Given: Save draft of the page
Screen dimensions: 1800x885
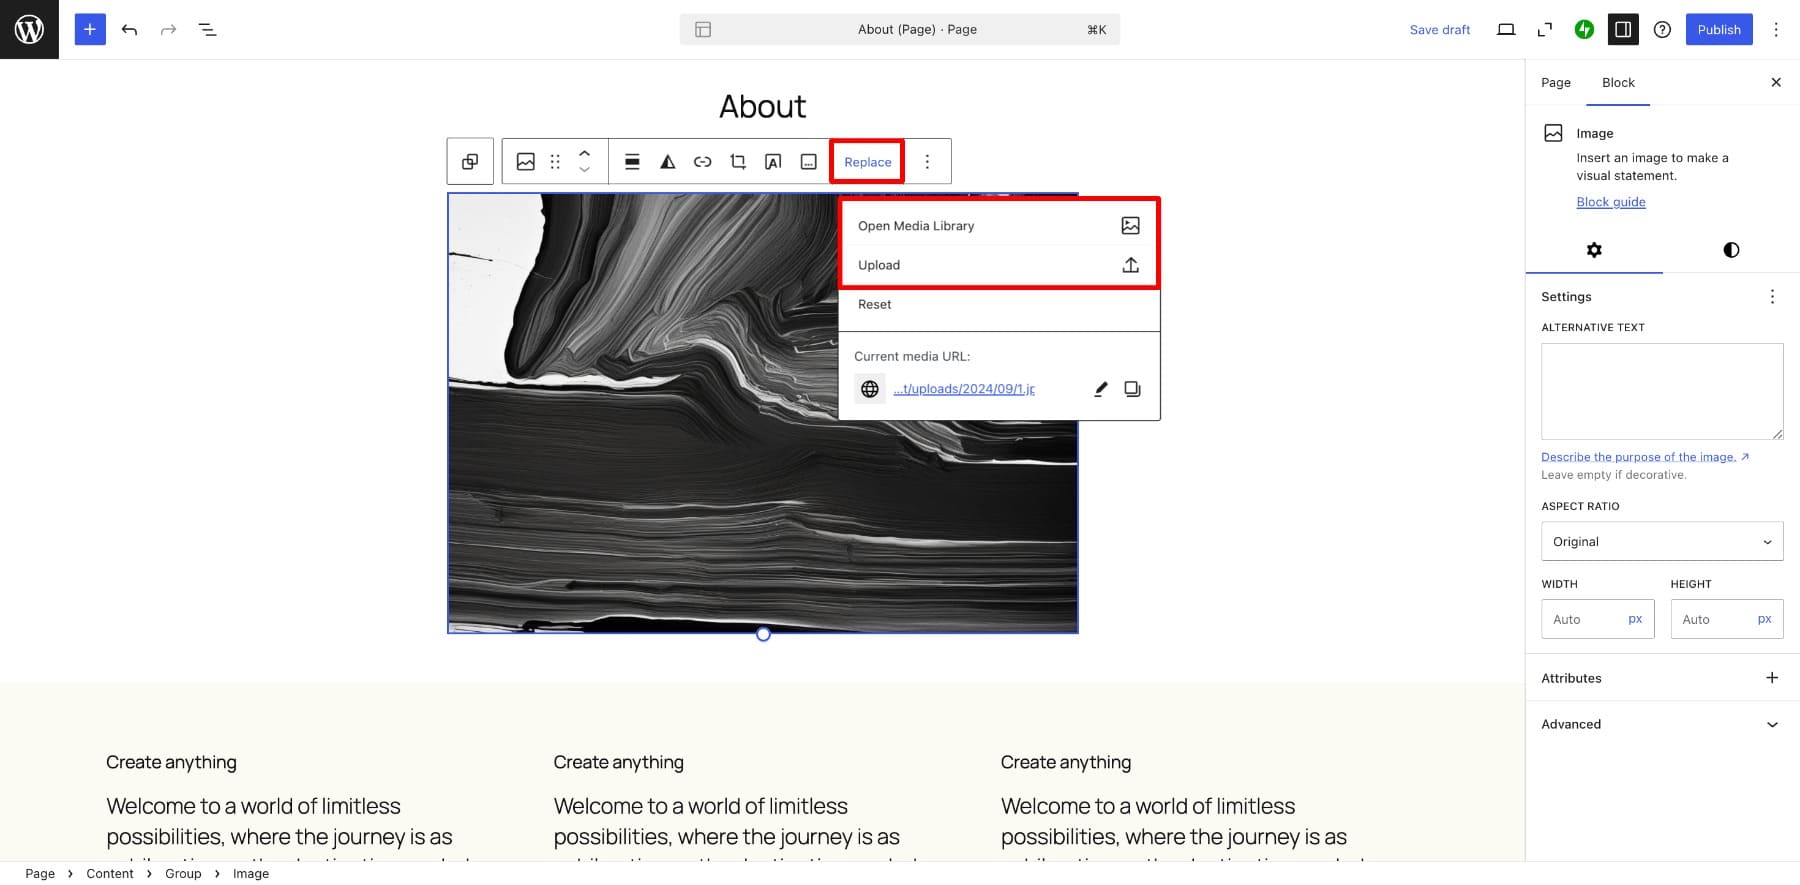Looking at the screenshot, I should pos(1440,29).
